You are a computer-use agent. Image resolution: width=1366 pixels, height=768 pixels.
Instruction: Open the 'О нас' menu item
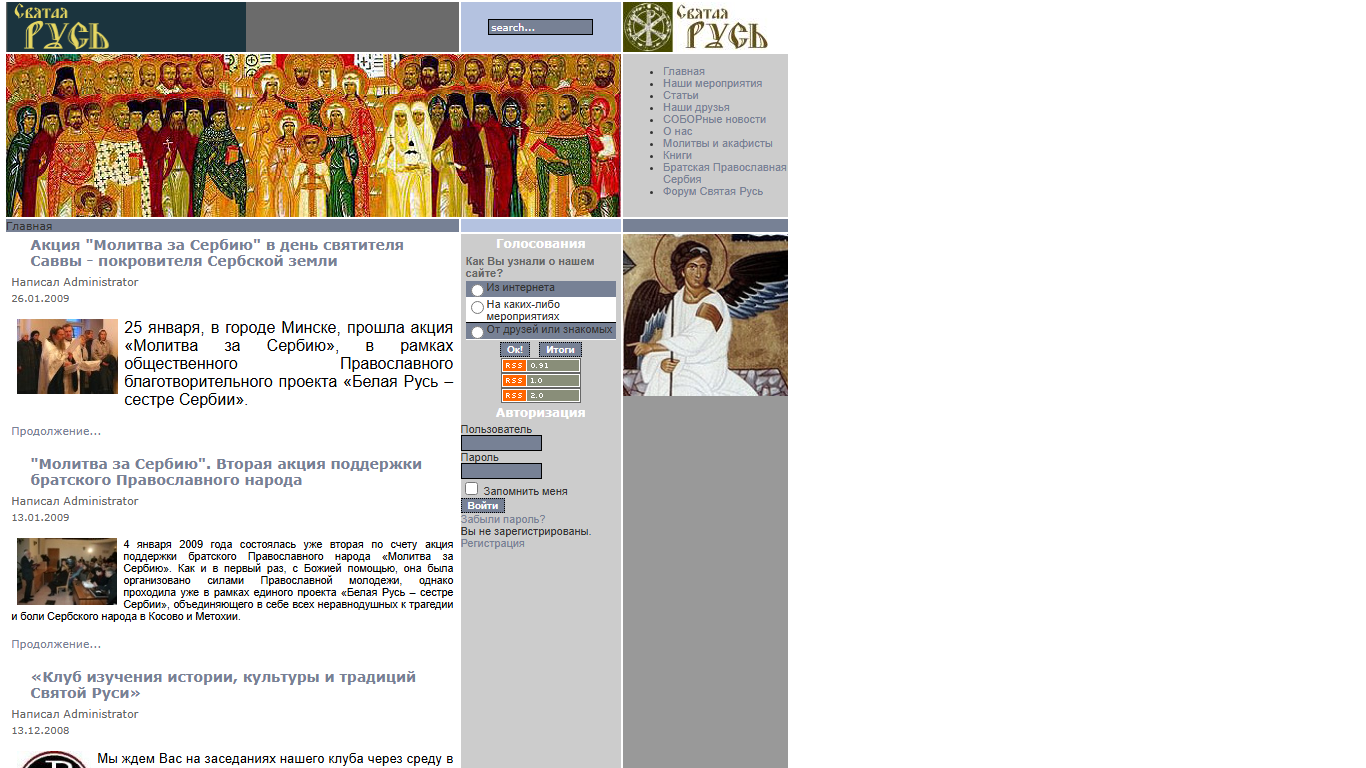coord(678,131)
